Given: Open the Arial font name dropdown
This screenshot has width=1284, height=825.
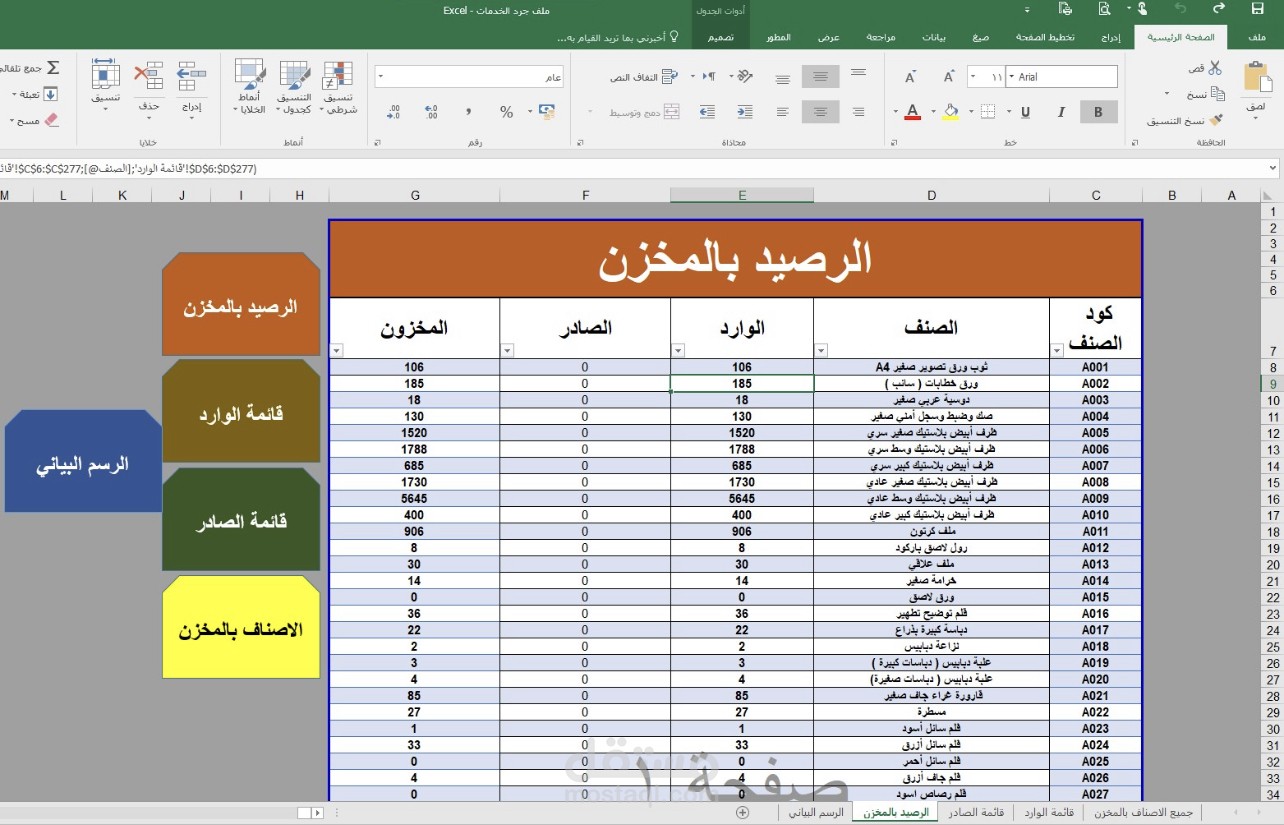Looking at the screenshot, I should click(x=1011, y=77).
